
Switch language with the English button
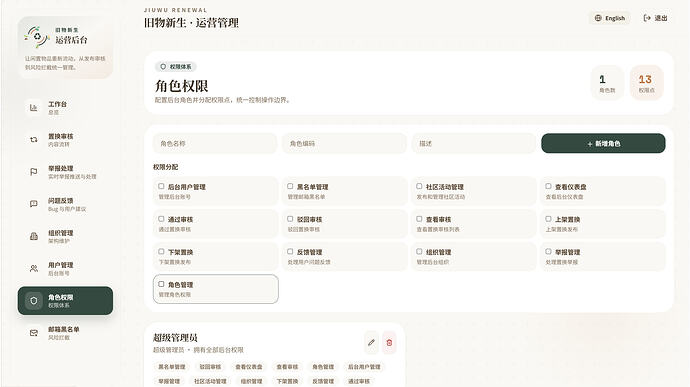(x=610, y=18)
